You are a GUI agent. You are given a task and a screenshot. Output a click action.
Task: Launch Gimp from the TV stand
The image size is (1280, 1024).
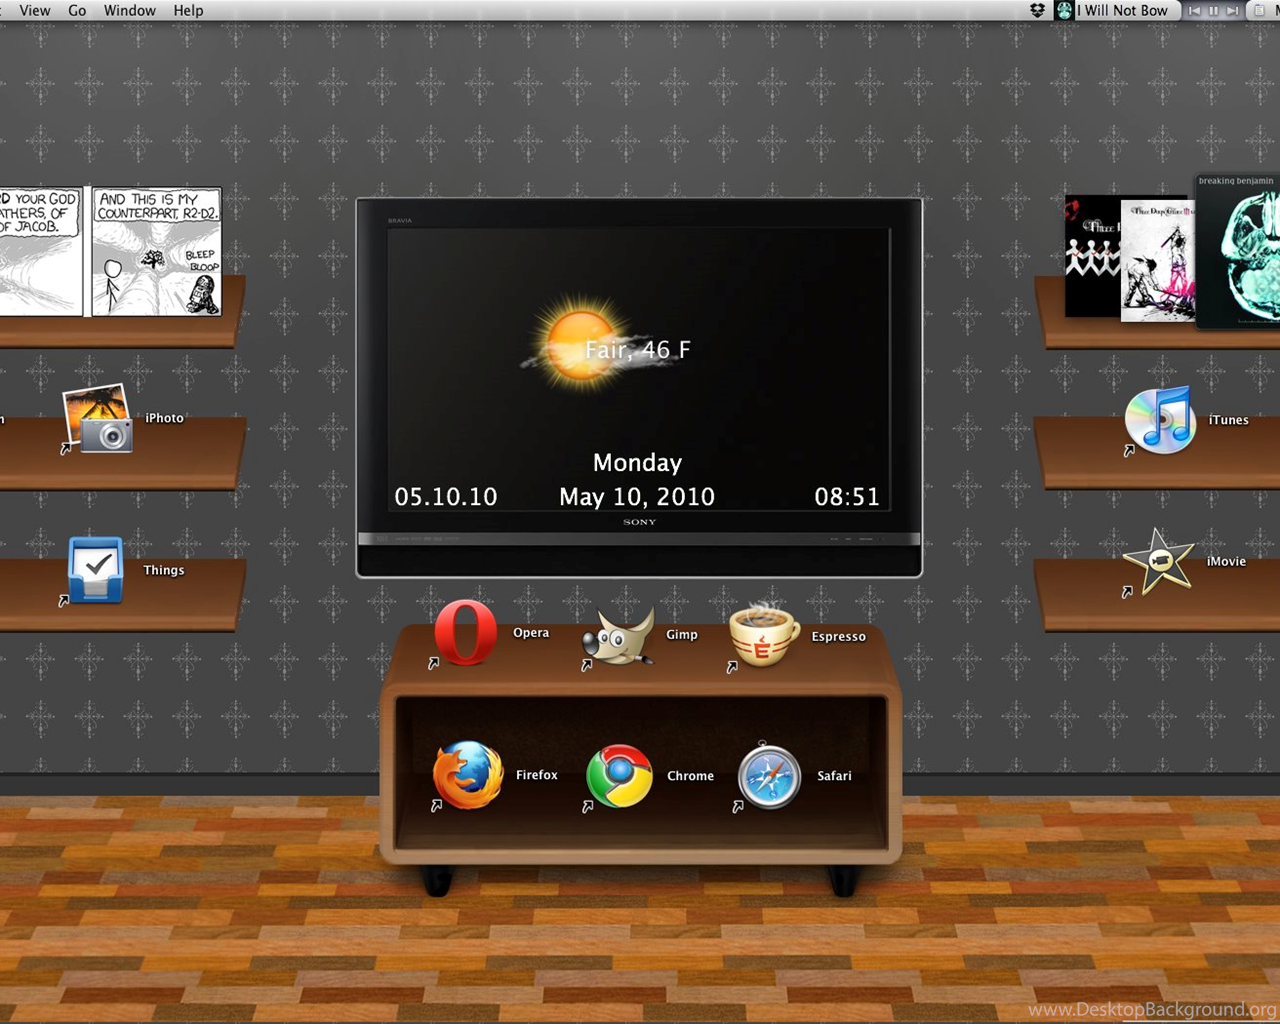pos(620,635)
